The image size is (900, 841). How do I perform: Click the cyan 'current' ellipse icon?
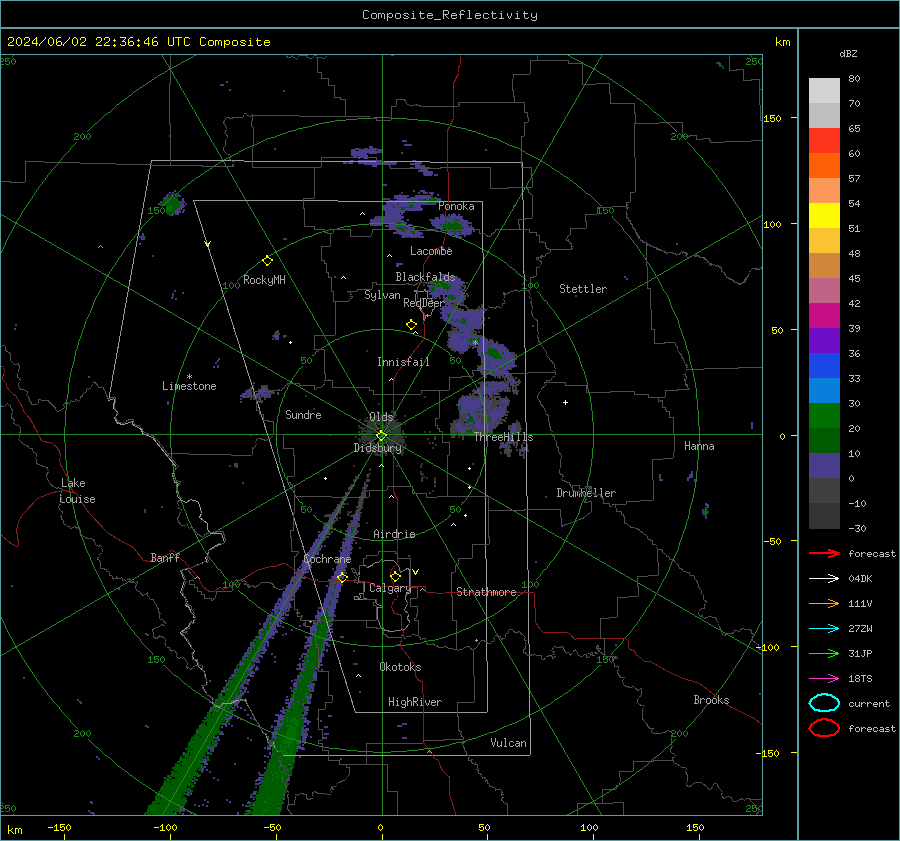[824, 703]
